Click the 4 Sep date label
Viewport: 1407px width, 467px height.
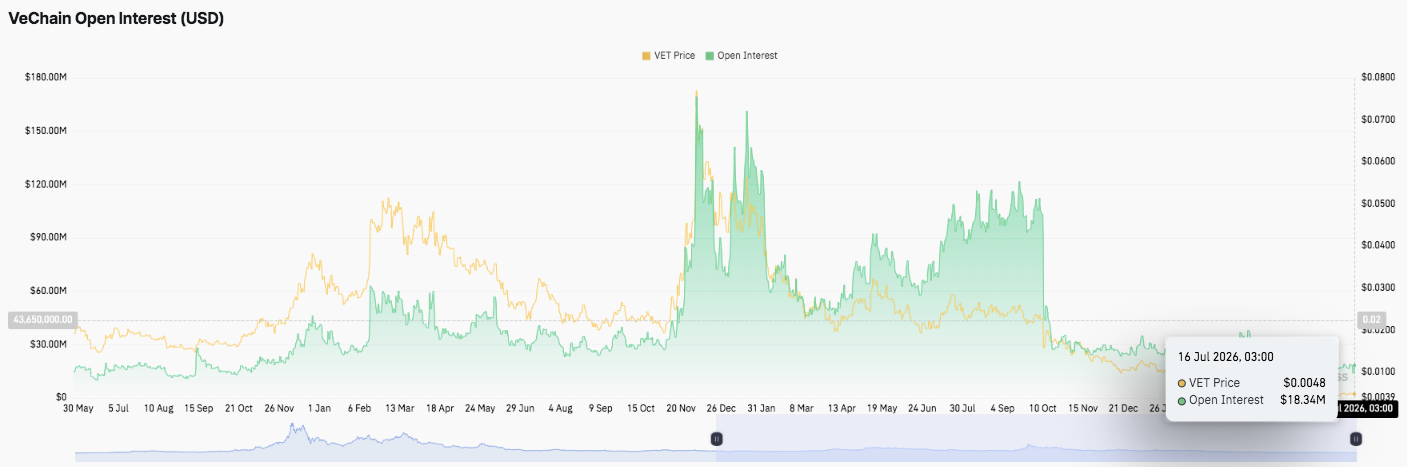pos(1002,408)
